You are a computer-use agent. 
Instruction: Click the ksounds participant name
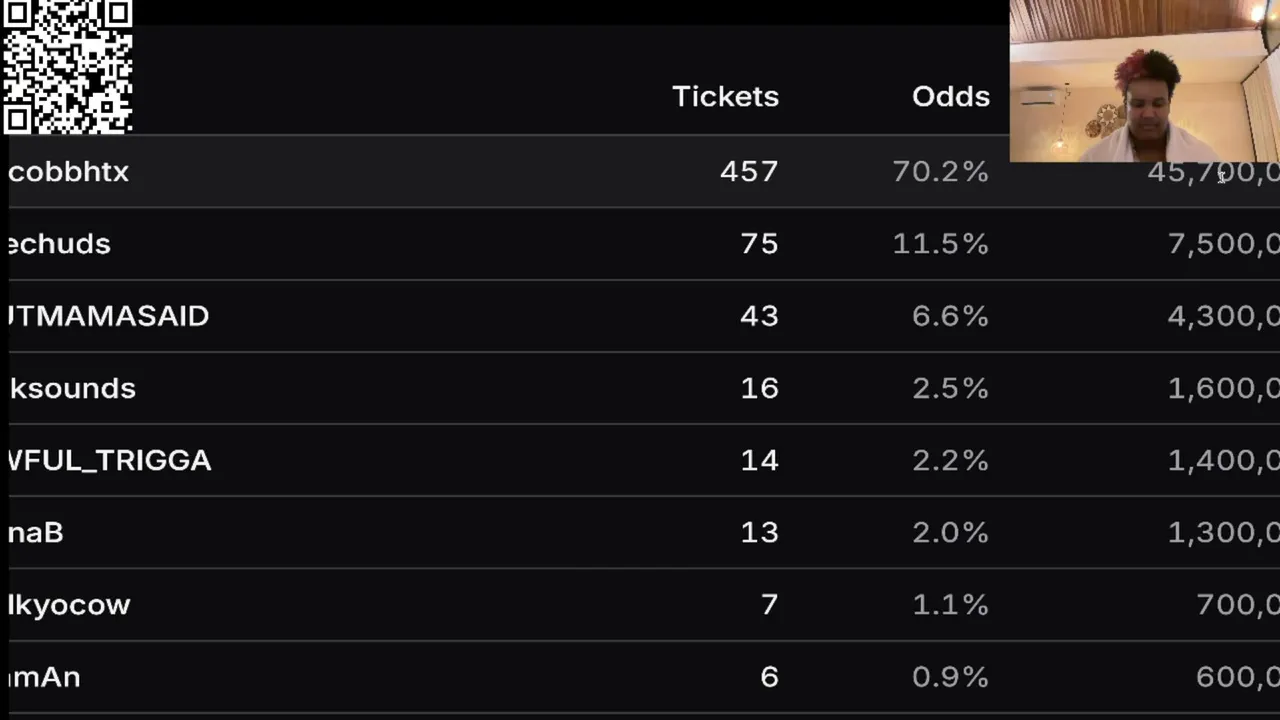71,388
